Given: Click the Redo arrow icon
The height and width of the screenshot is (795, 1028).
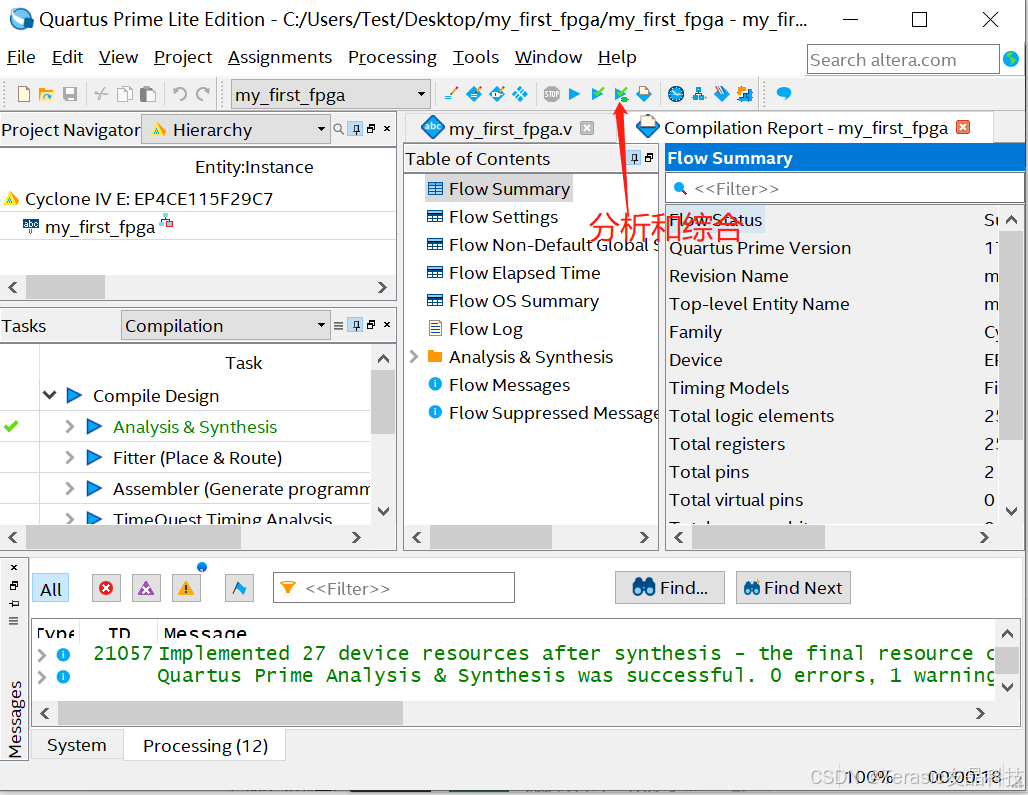Looking at the screenshot, I should tap(203, 94).
